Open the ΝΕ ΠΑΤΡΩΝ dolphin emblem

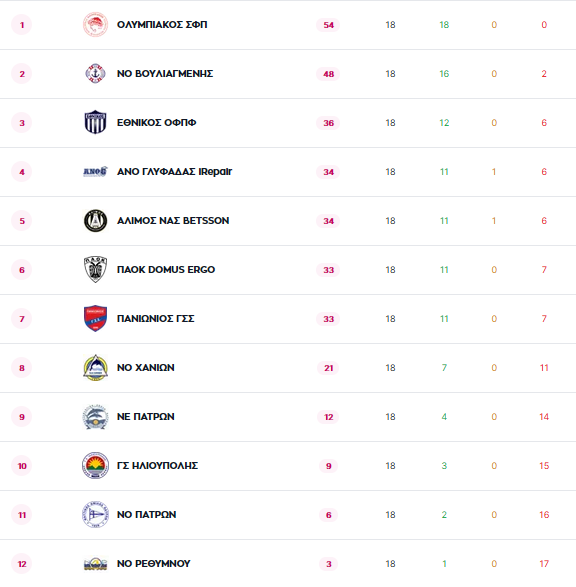click(95, 417)
